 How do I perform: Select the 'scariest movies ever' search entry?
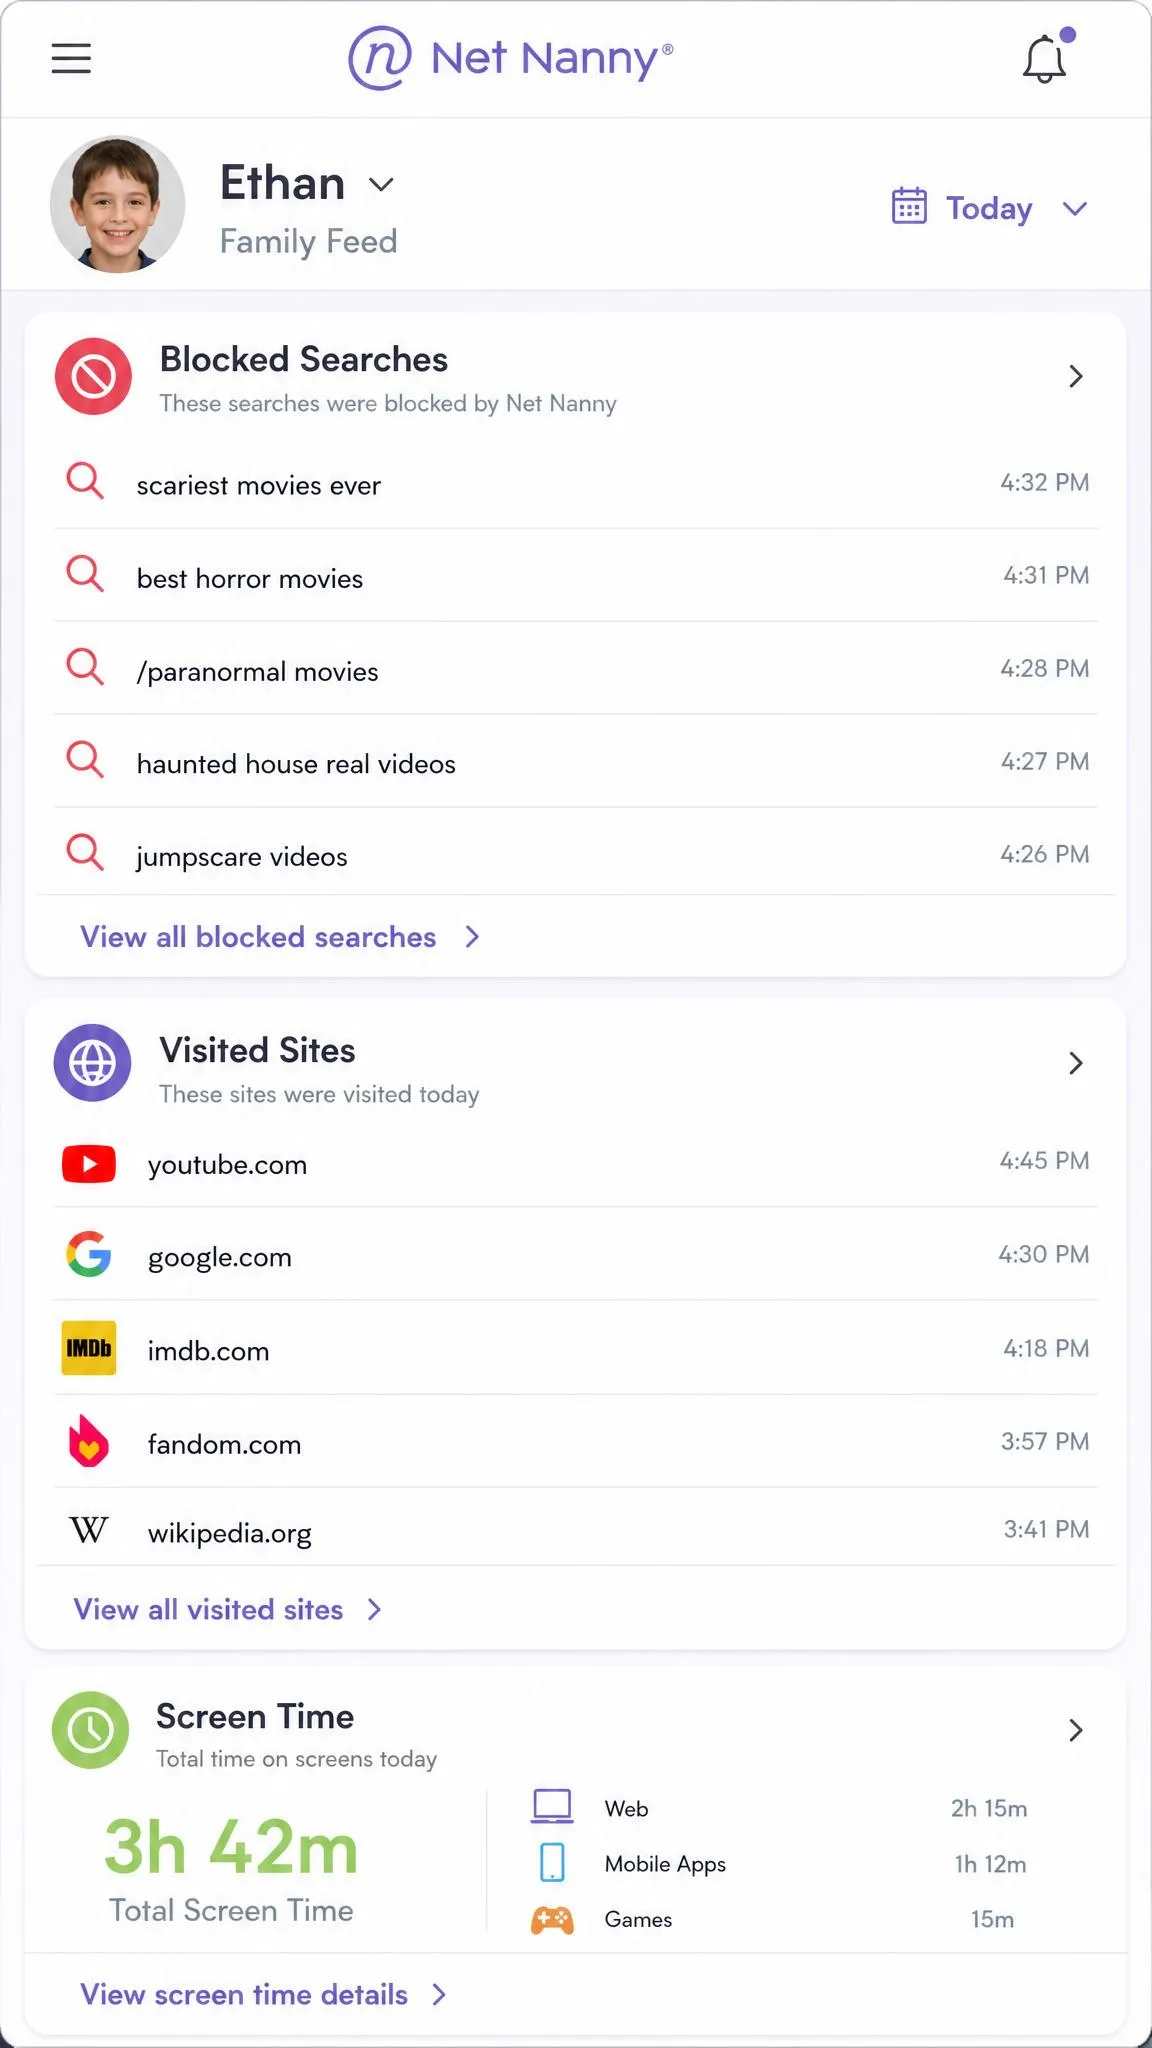(576, 483)
